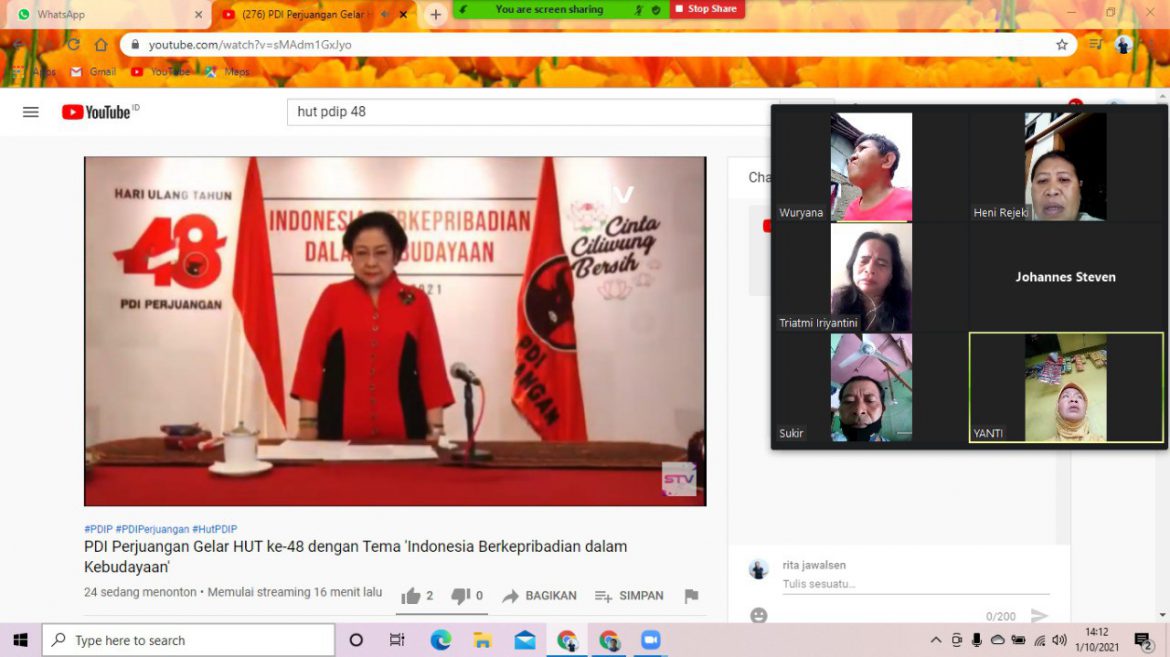1170x657 pixels.
Task: Click the thumbs up like icon
Action: click(414, 595)
